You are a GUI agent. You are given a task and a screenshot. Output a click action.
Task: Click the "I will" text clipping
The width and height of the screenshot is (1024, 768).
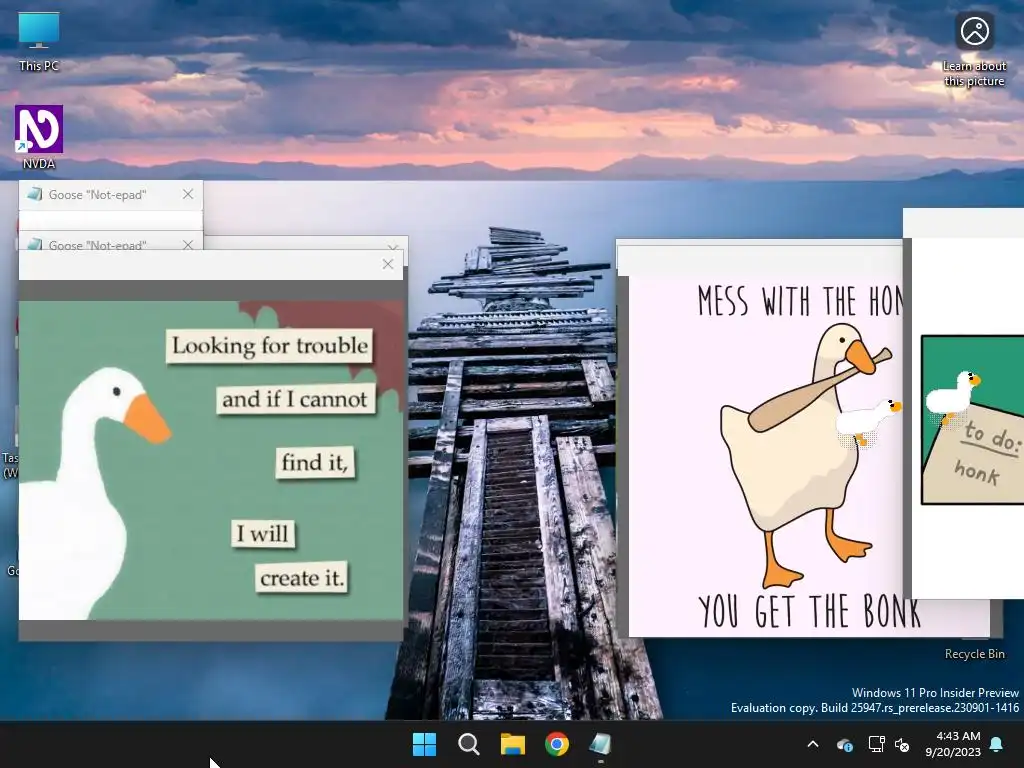[263, 534]
